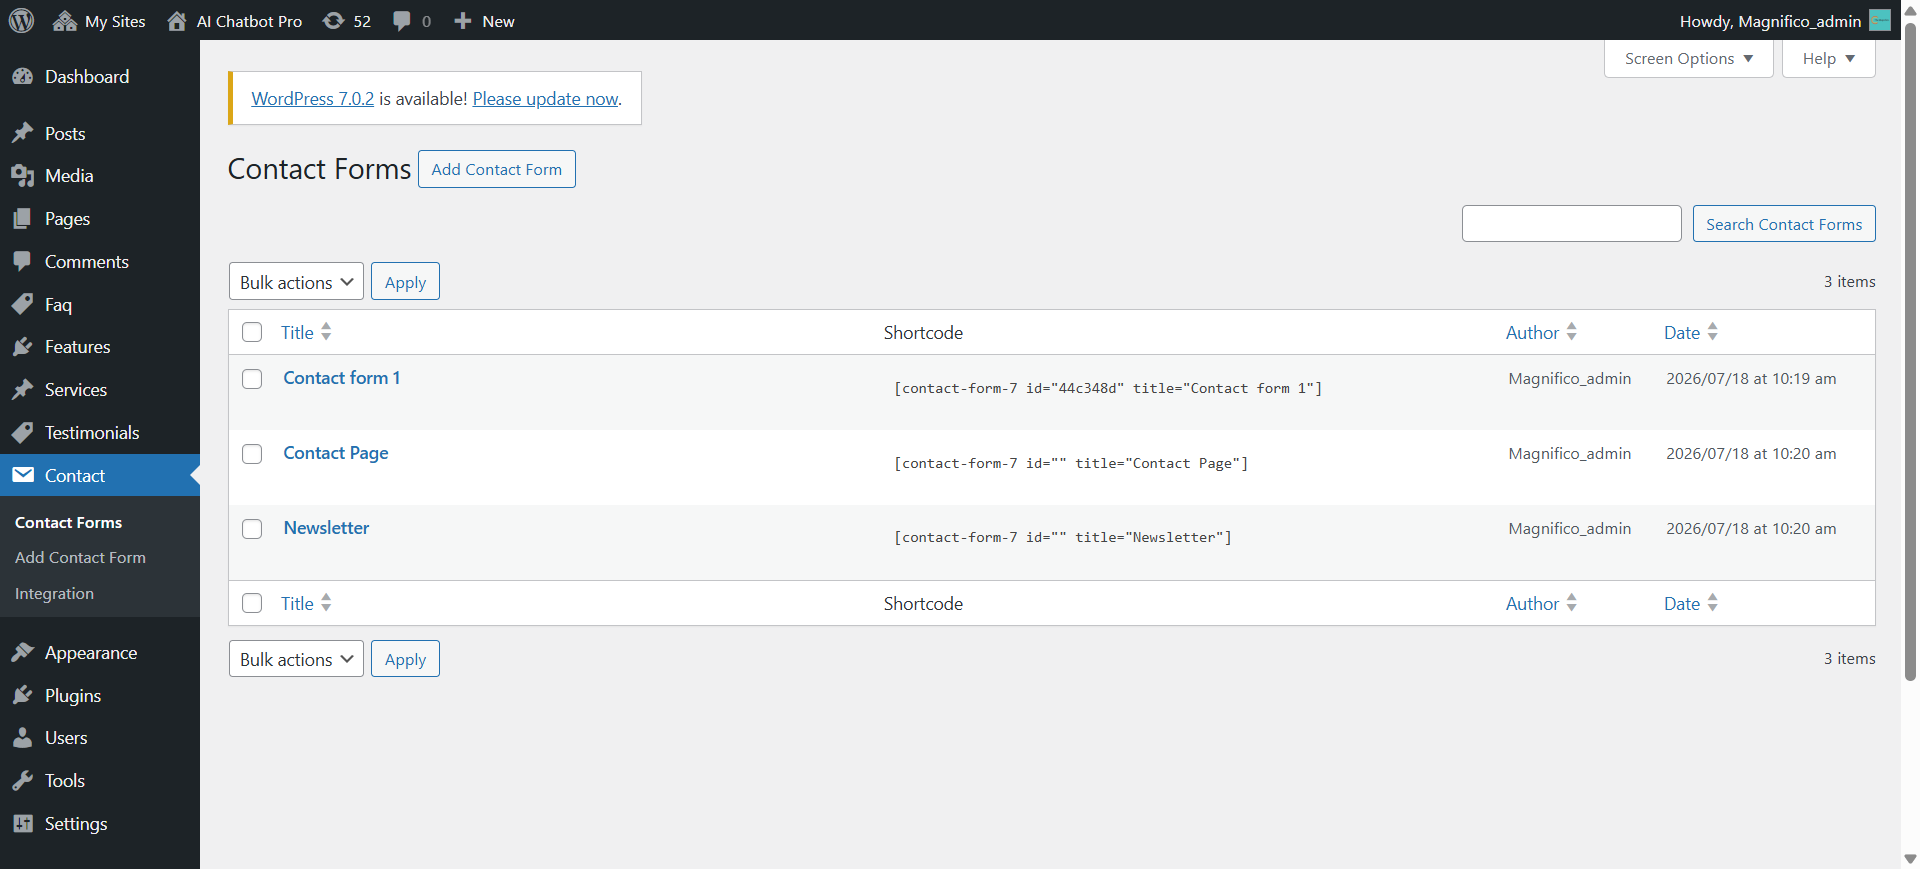Click the Pages icon in sidebar
1920x869 pixels.
coord(23,219)
